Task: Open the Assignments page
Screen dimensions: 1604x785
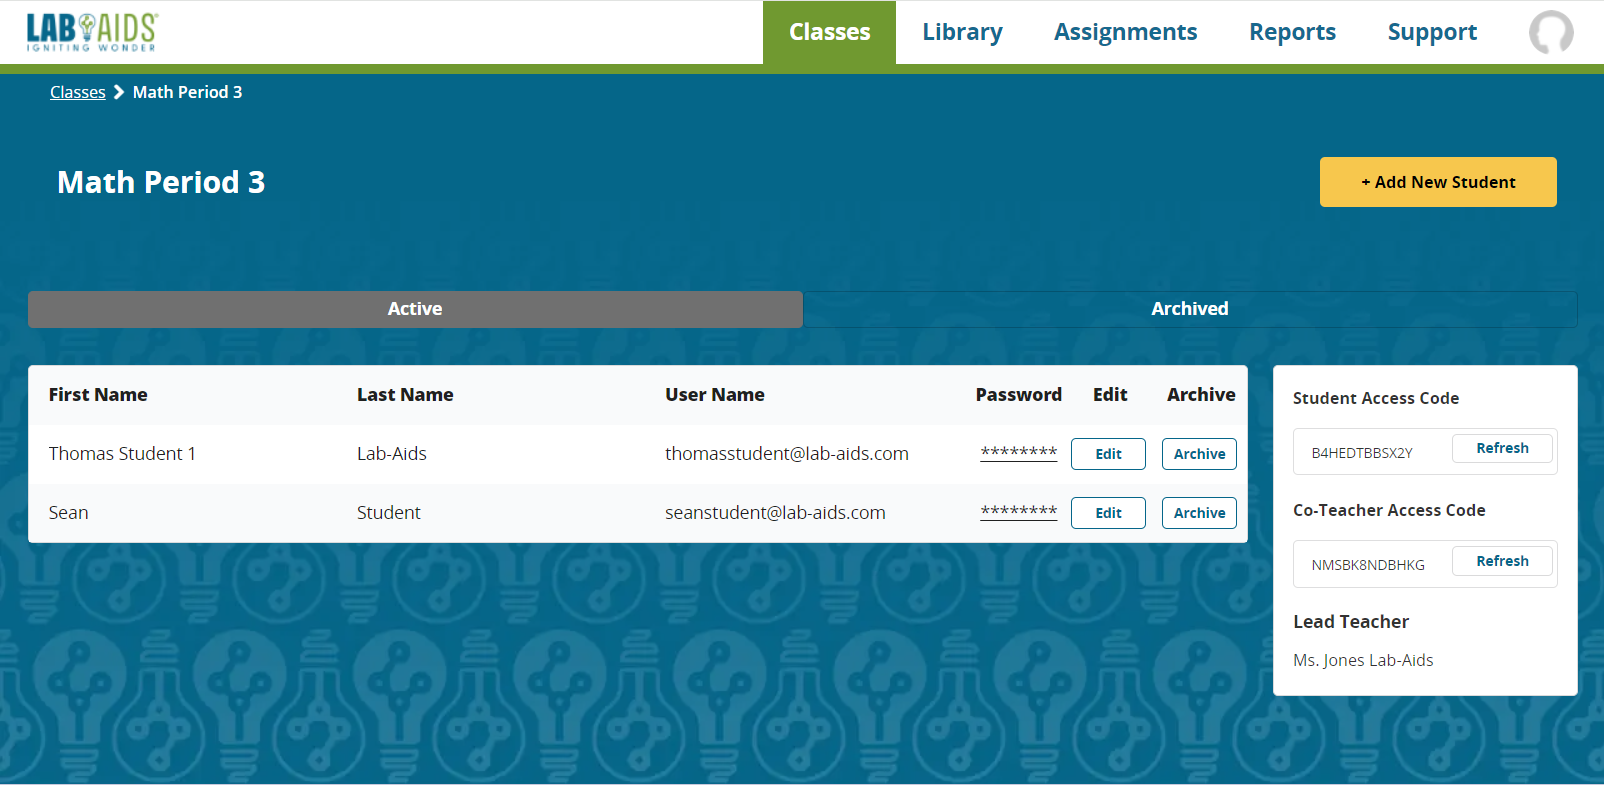Action: click(1125, 32)
